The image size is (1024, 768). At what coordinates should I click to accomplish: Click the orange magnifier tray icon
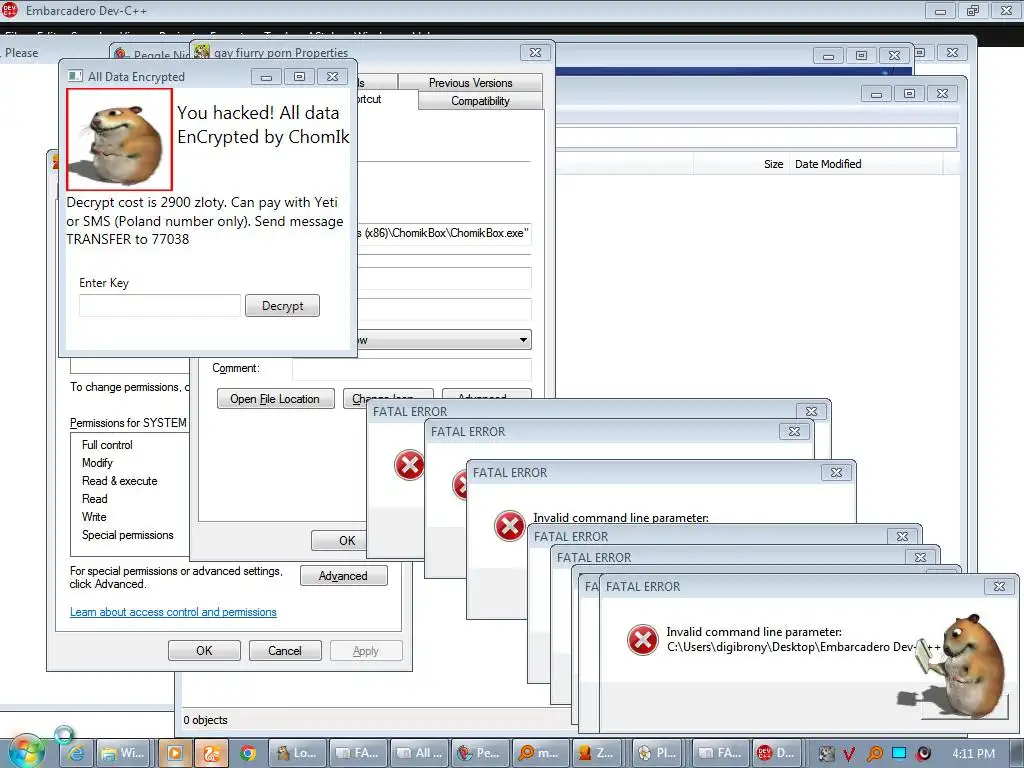(874, 754)
